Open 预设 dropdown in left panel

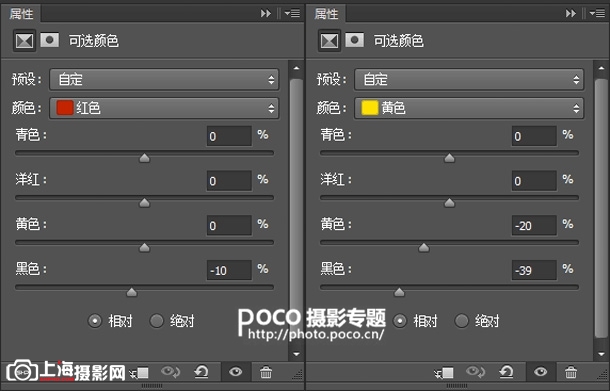pyautogui.click(x=164, y=79)
